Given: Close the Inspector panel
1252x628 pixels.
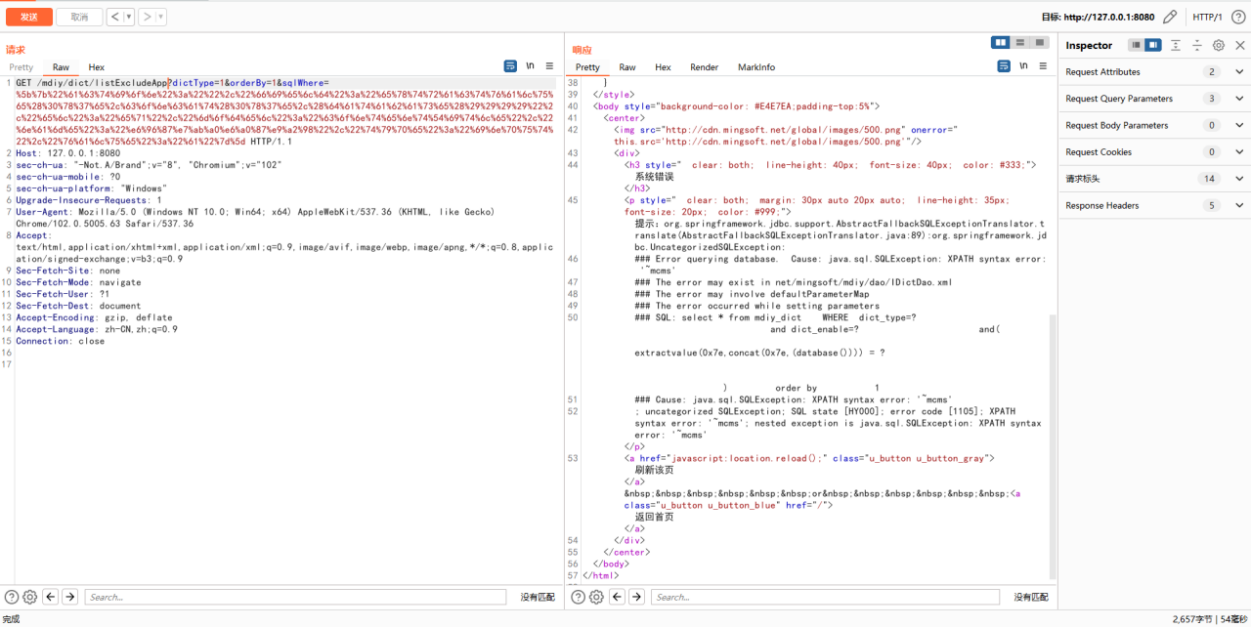Looking at the screenshot, I should pyautogui.click(x=1240, y=45).
